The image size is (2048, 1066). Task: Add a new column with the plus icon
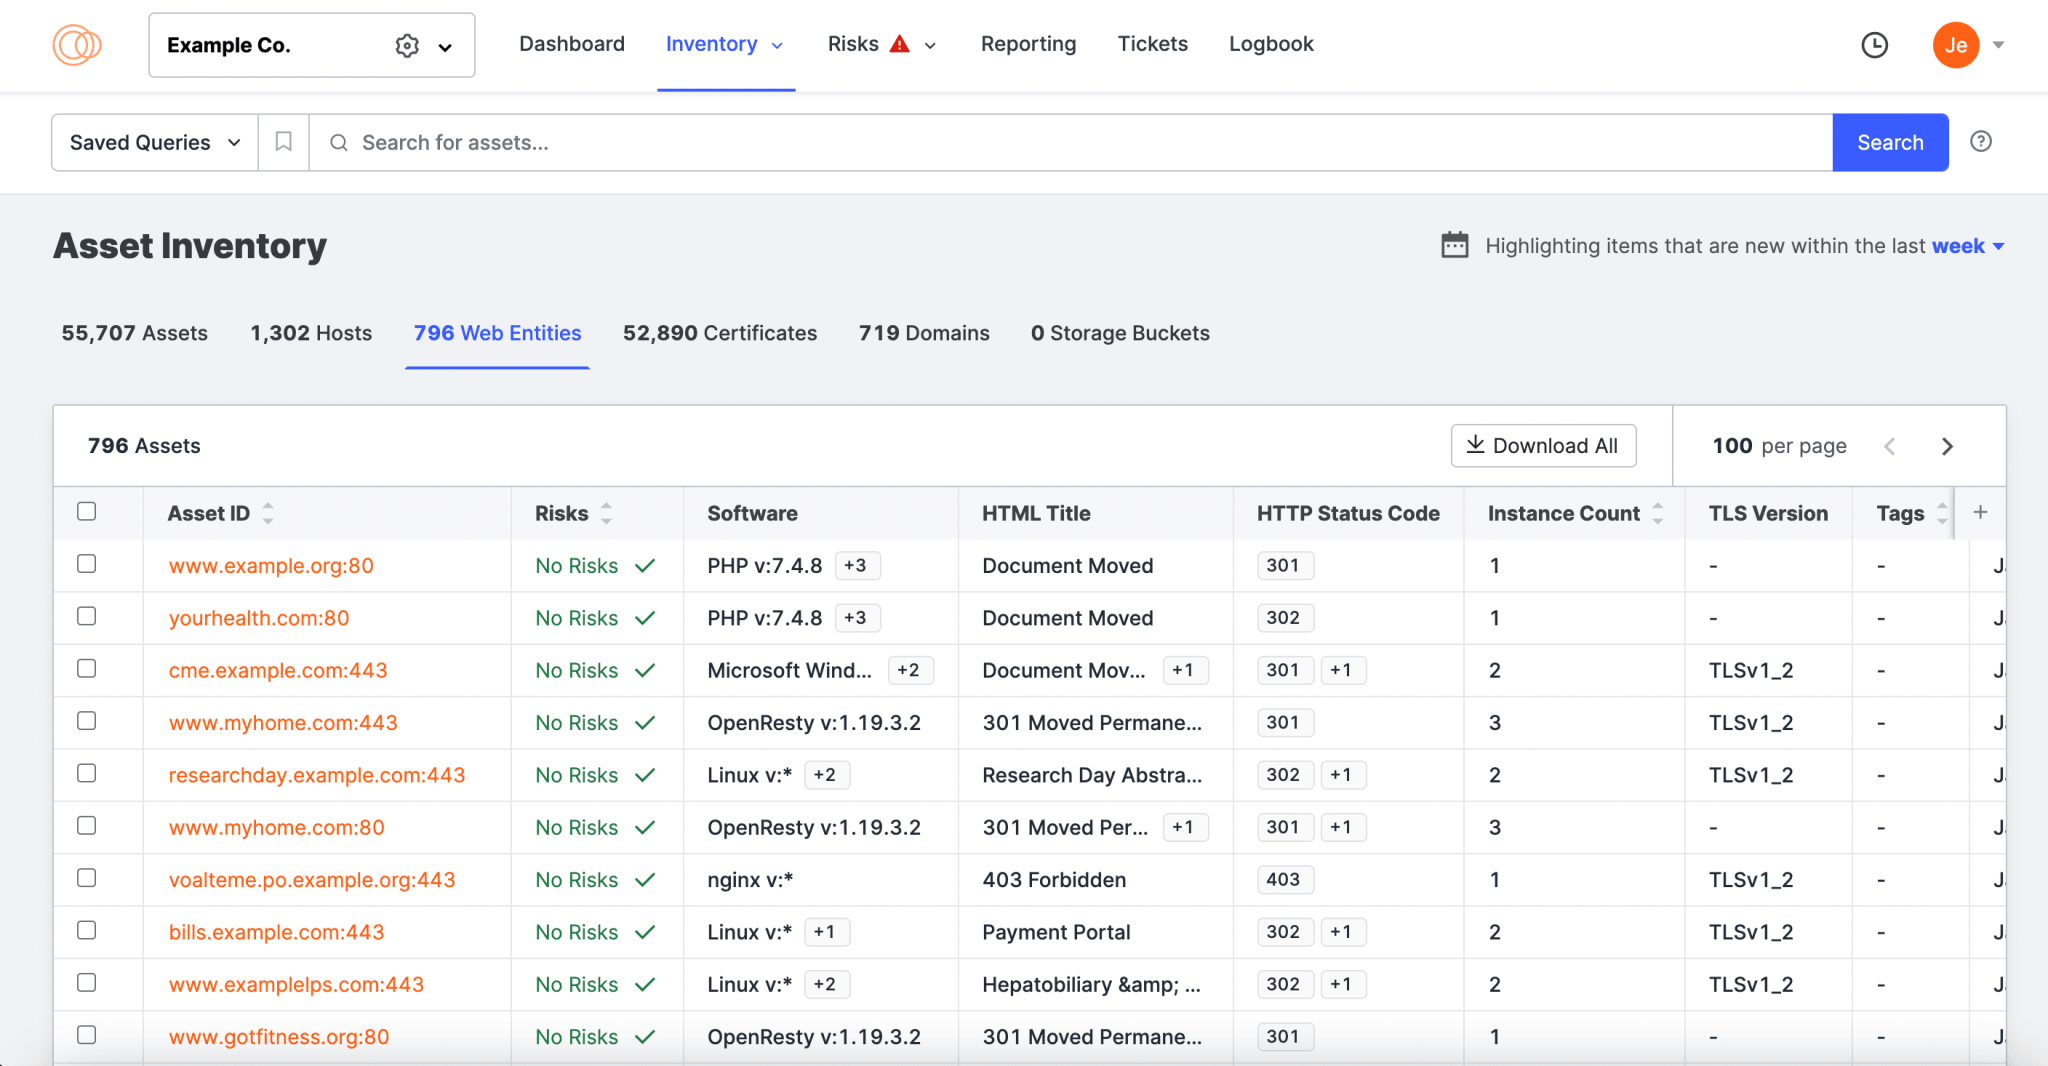click(1981, 512)
